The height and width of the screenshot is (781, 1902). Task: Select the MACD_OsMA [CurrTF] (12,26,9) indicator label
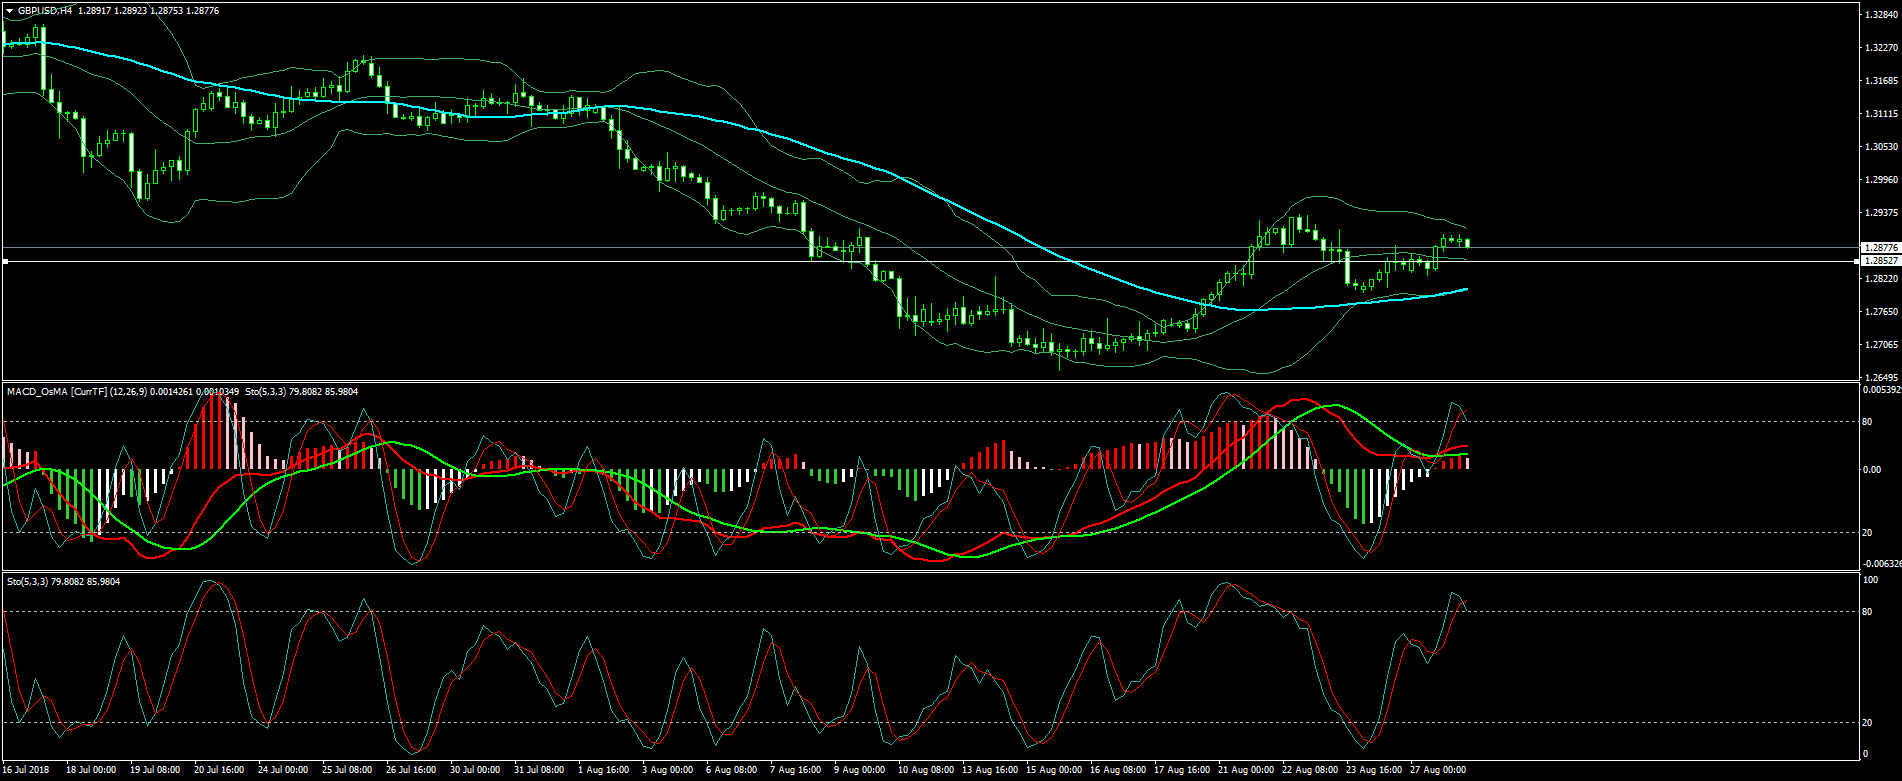tap(78, 392)
